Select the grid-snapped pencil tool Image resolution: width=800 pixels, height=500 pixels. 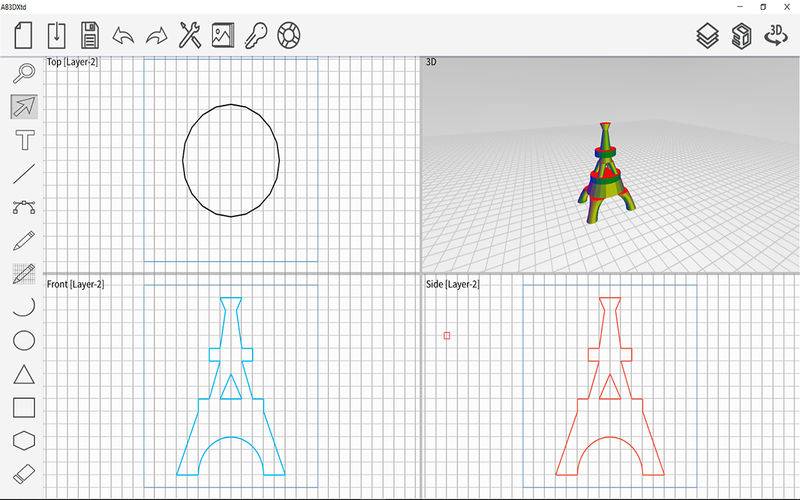(x=24, y=274)
